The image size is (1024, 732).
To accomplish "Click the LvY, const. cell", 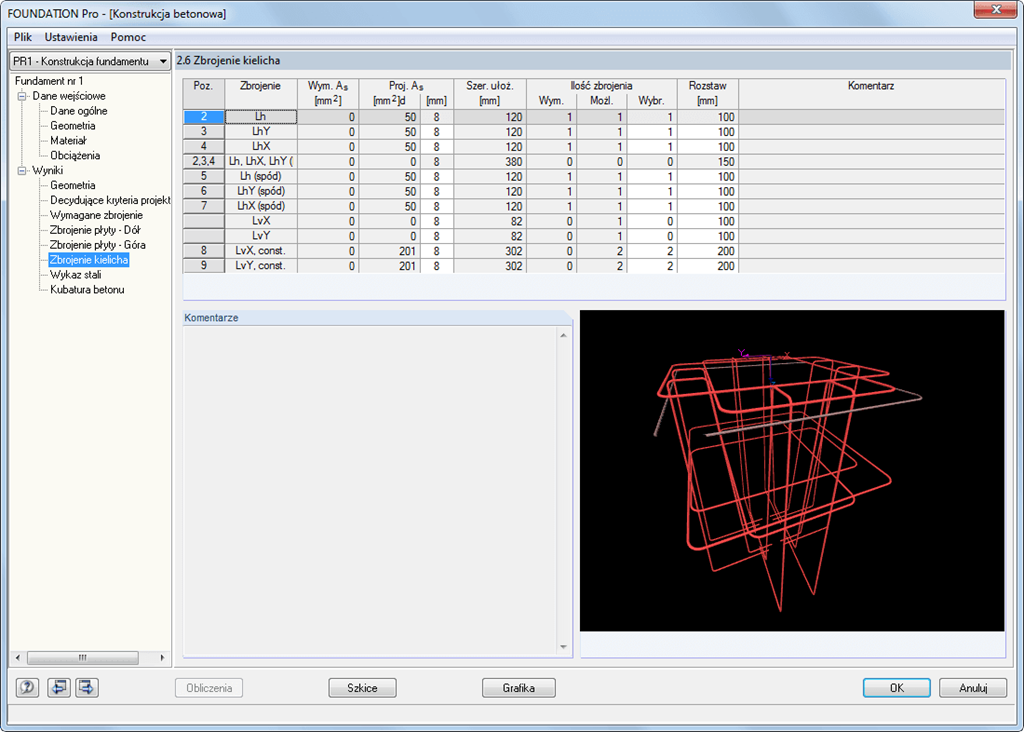I will [x=261, y=266].
